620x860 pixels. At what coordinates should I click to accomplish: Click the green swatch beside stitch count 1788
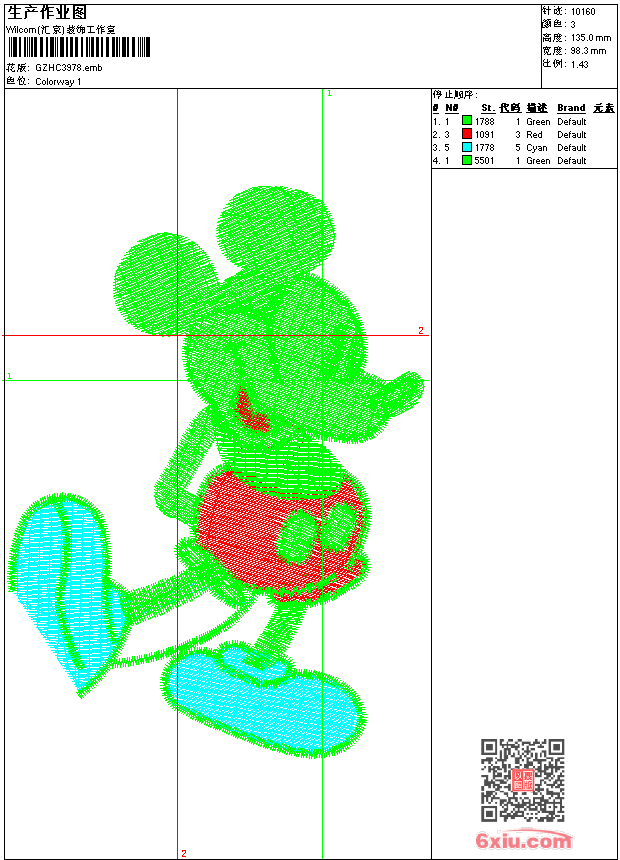[x=466, y=121]
